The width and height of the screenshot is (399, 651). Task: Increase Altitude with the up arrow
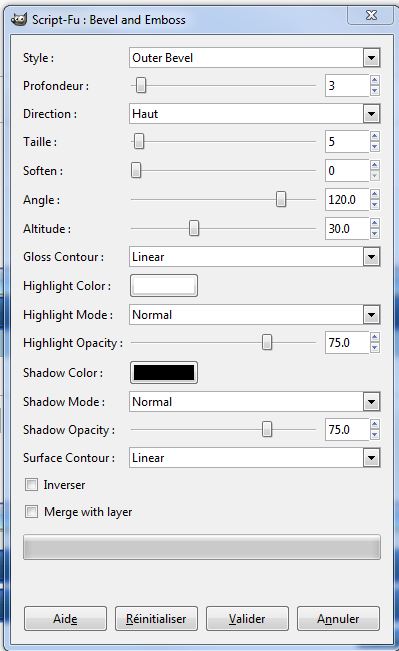click(x=375, y=224)
